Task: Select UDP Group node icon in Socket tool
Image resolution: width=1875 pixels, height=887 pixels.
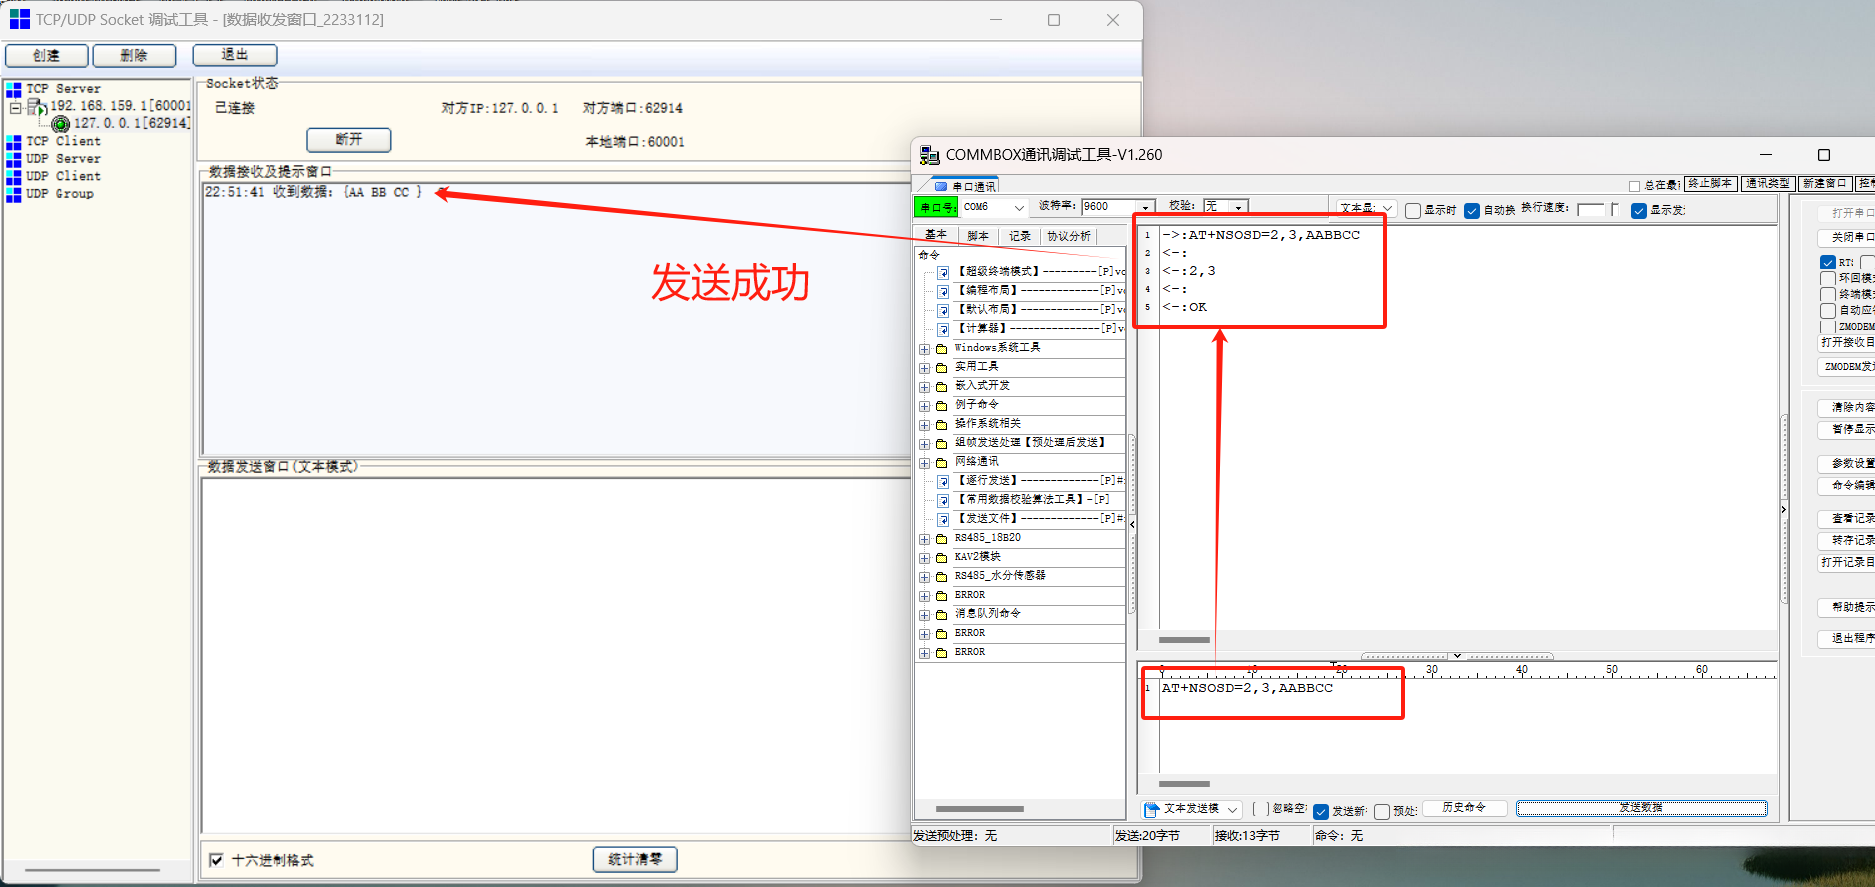Action: tap(14, 194)
